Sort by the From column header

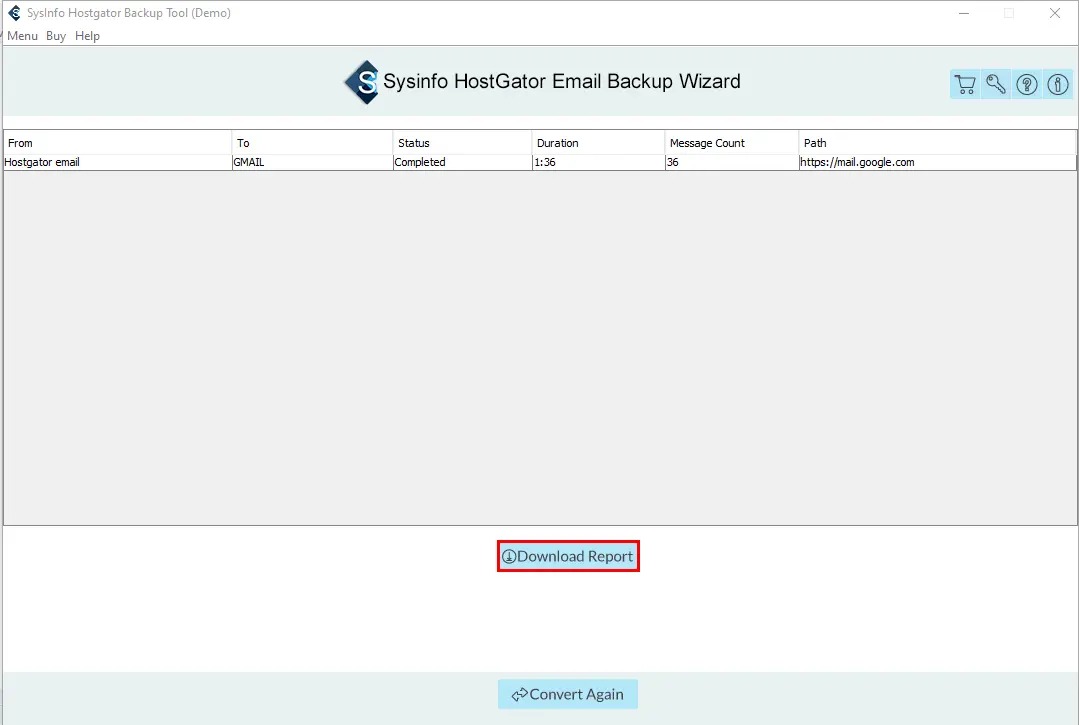(x=118, y=143)
